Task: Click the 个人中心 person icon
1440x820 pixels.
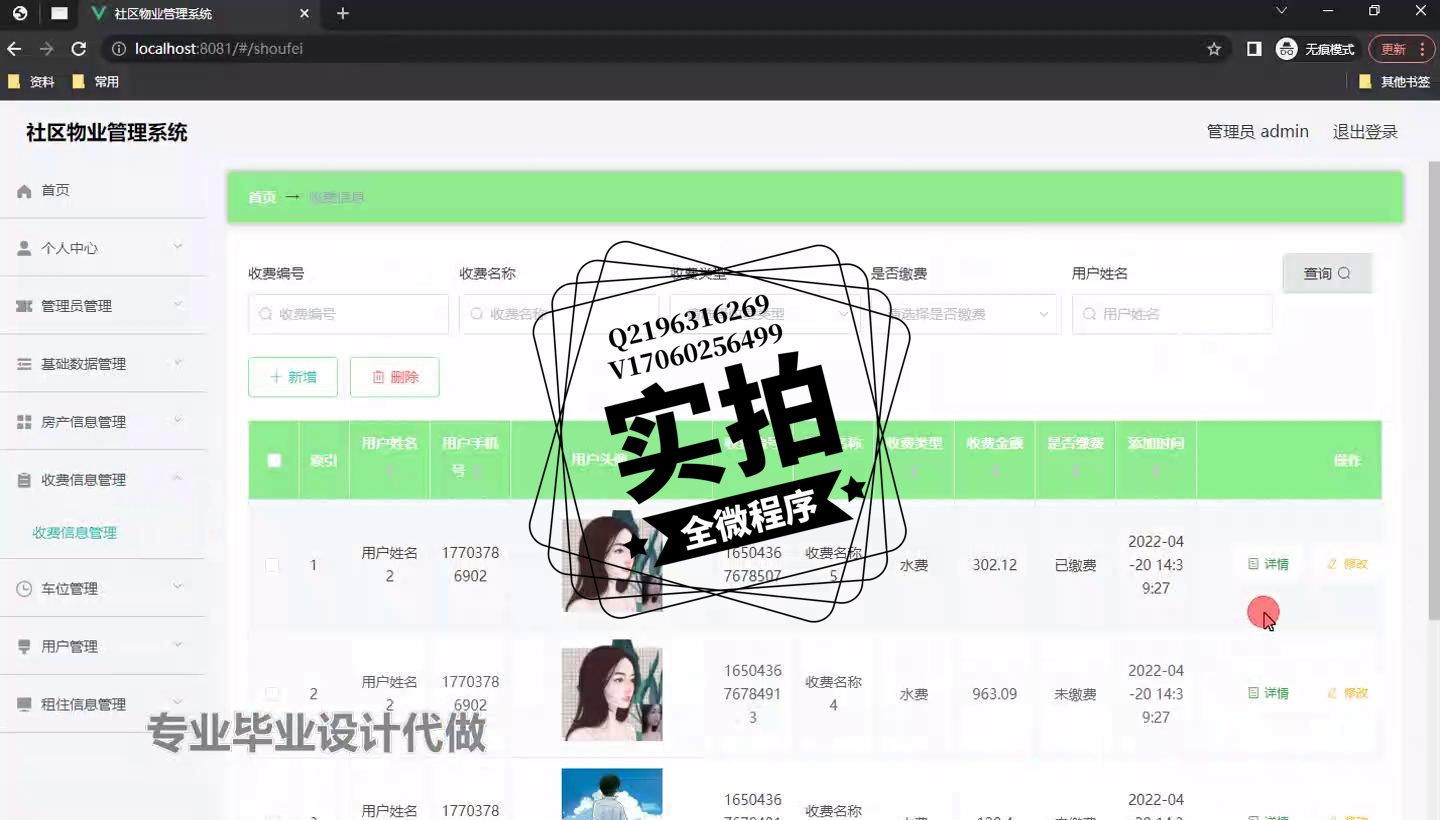Action: coord(25,248)
